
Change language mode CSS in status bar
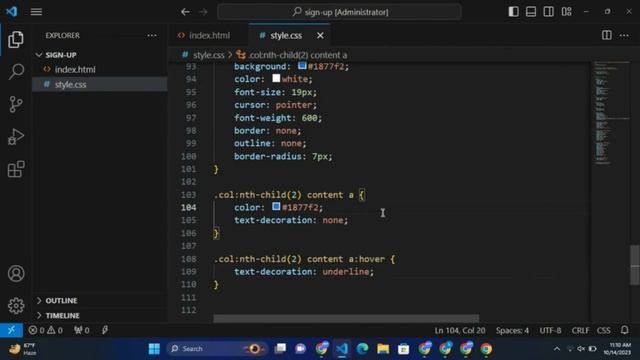(604, 330)
